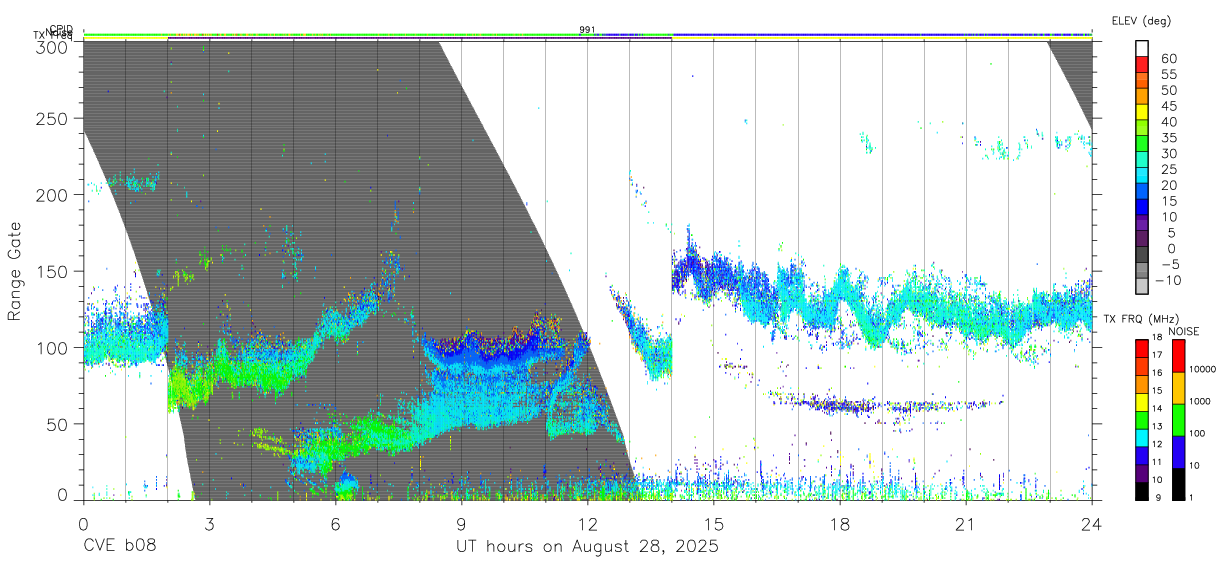
Task: Click the '20' label on the ELEV scale
Action: point(1168,185)
